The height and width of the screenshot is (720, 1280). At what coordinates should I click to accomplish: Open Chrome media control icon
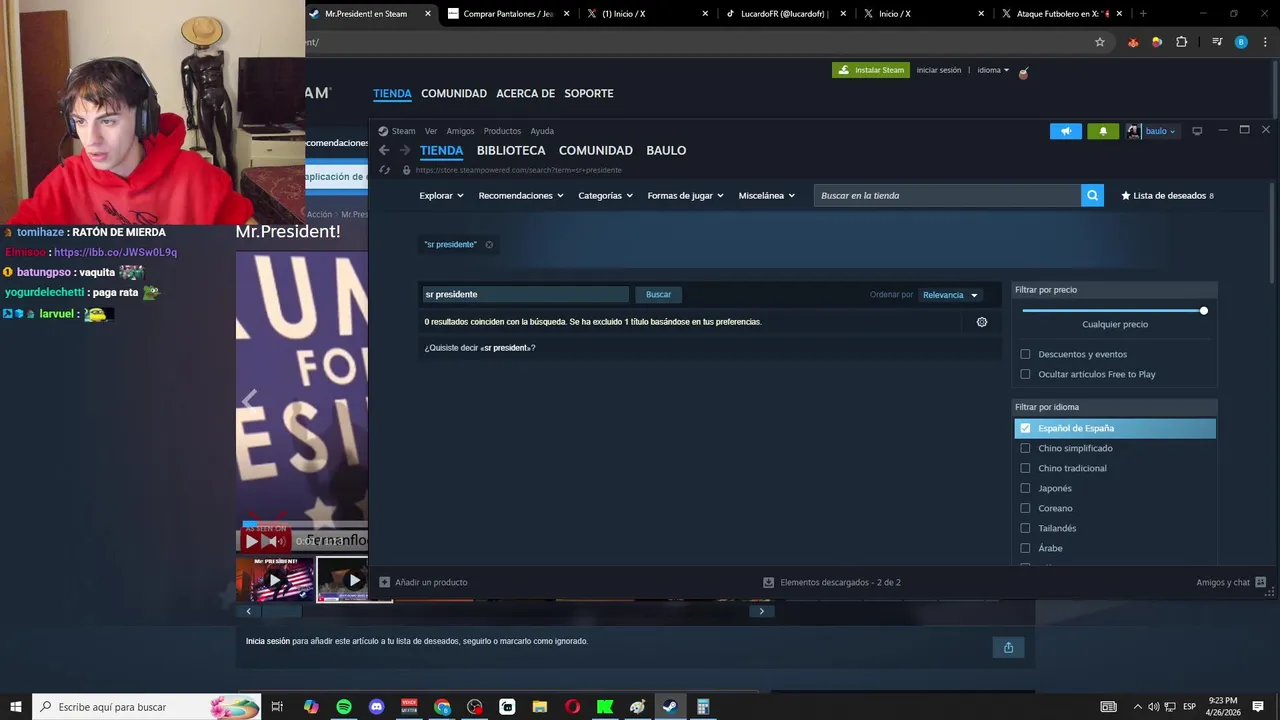click(x=1217, y=42)
